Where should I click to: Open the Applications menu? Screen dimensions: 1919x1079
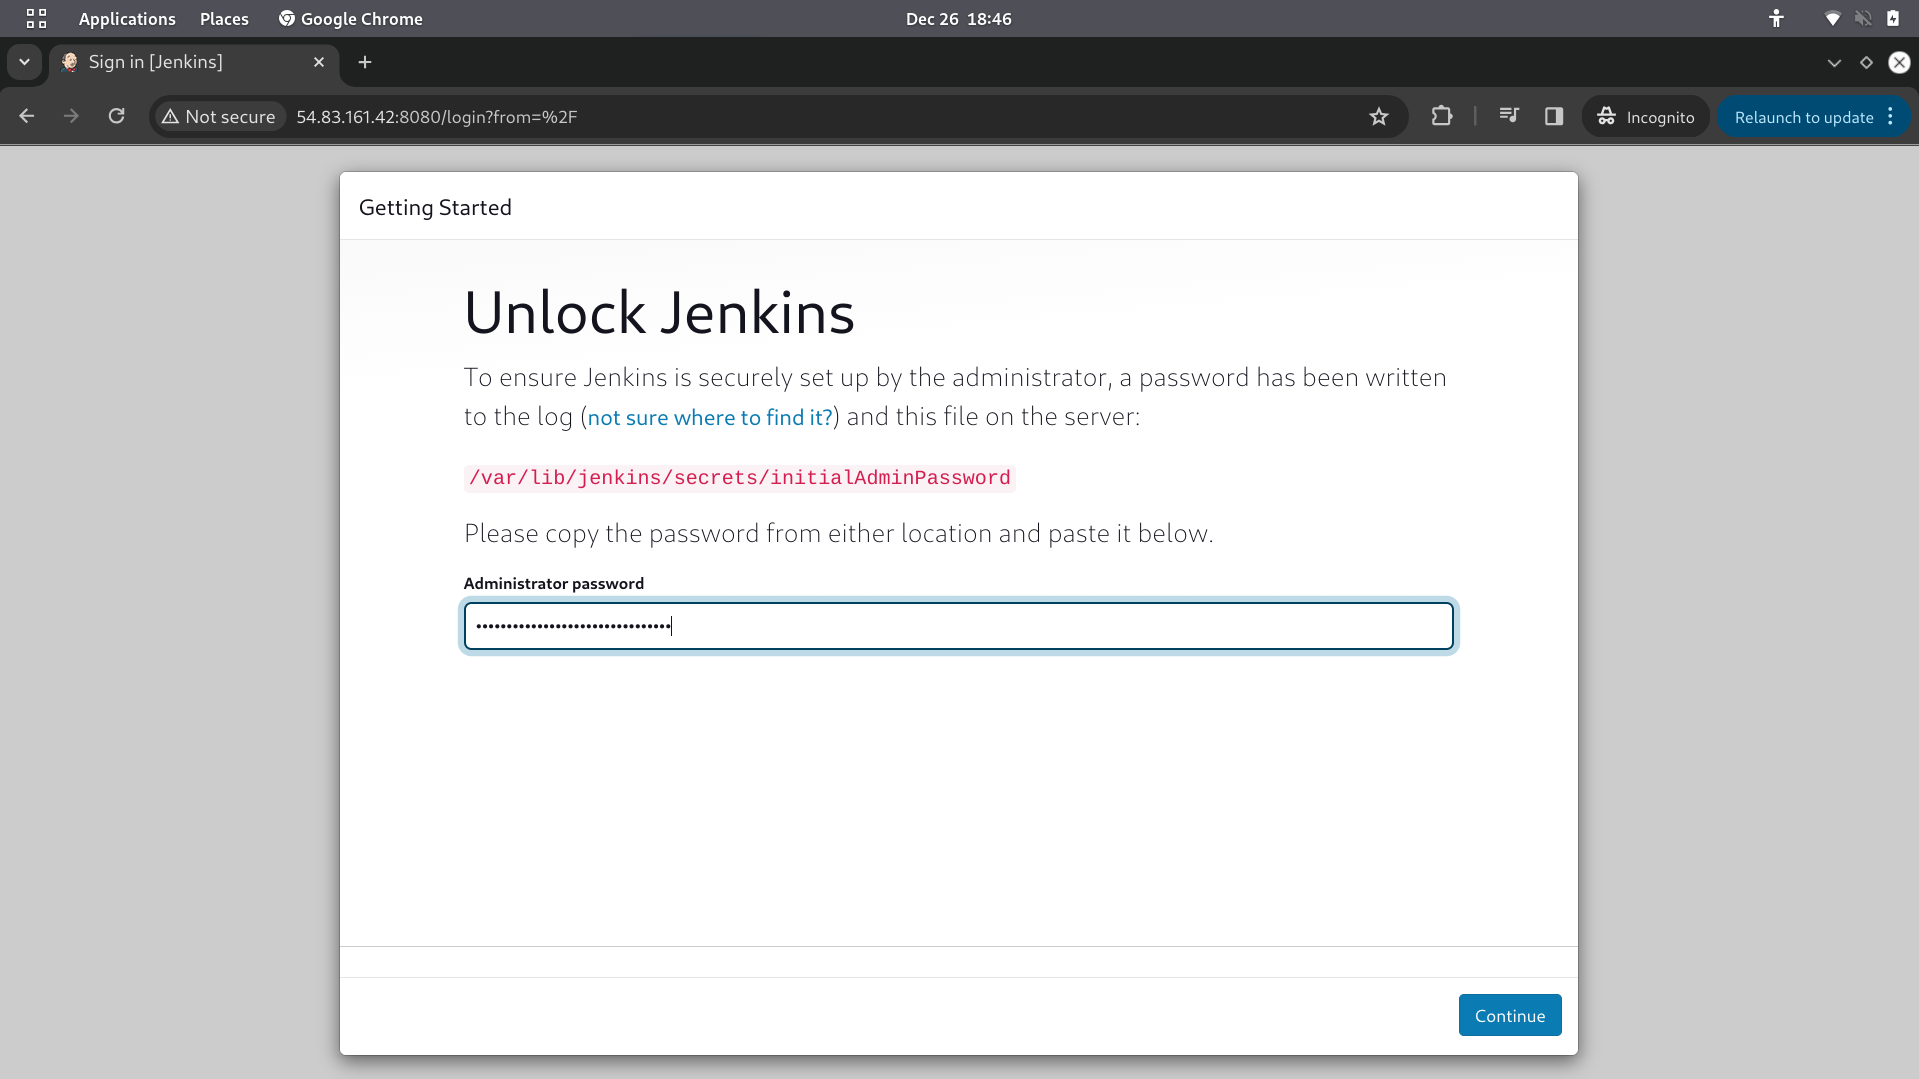pyautogui.click(x=127, y=19)
